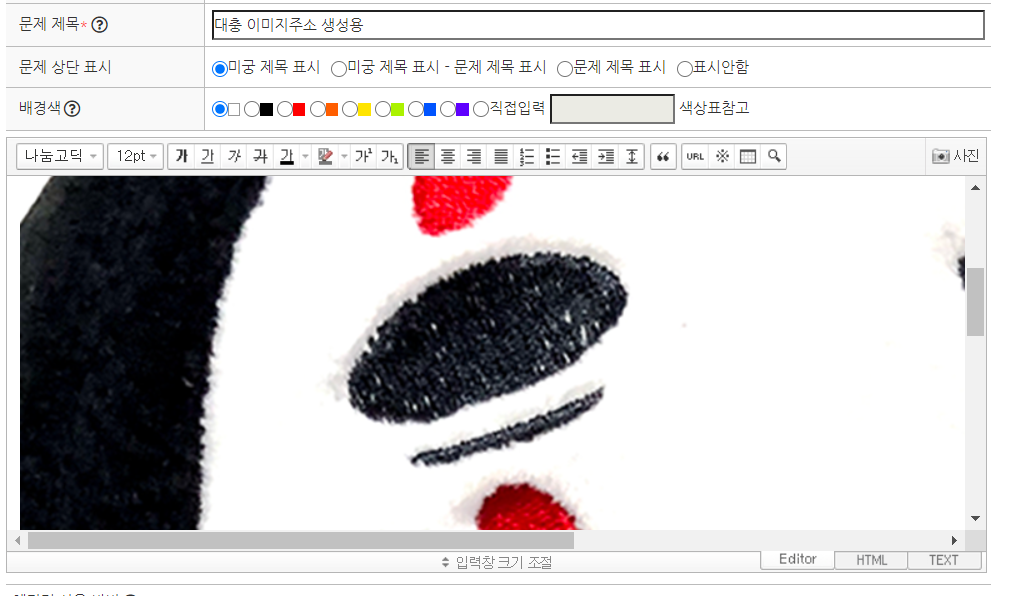This screenshot has height=596, width=1021.
Task: Open line spacing option
Action: click(632, 156)
